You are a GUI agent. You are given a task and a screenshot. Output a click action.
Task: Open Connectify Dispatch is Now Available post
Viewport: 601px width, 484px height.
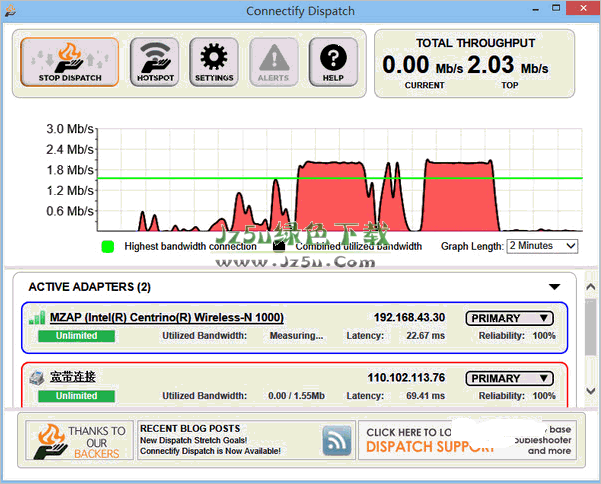pyautogui.click(x=210, y=451)
